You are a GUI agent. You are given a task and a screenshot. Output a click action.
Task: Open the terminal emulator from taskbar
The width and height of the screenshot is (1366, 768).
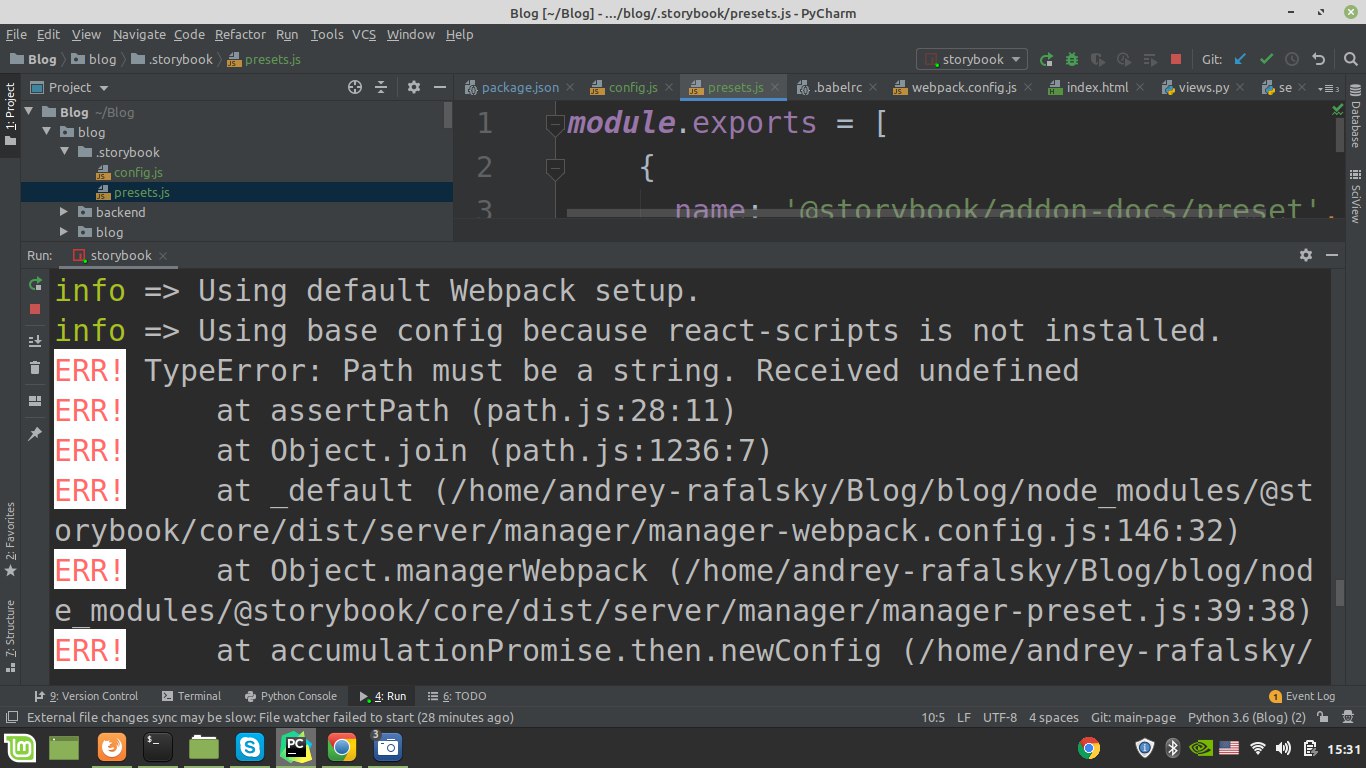tap(157, 746)
